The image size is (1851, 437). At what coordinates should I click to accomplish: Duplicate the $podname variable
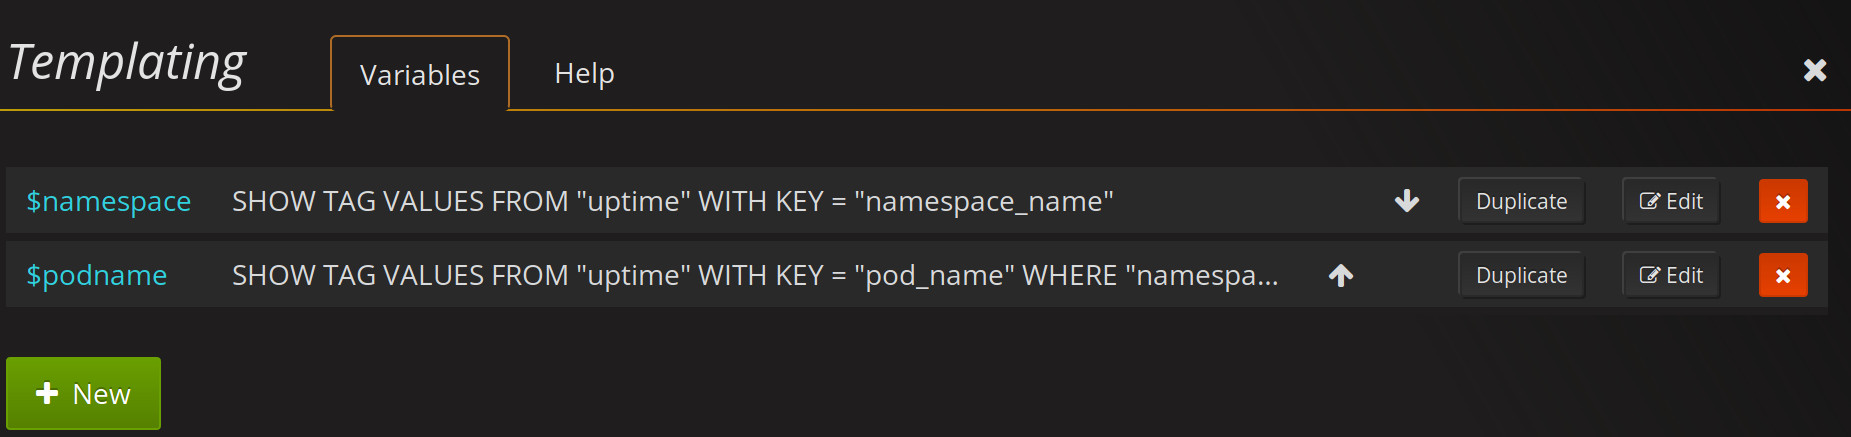1521,275
